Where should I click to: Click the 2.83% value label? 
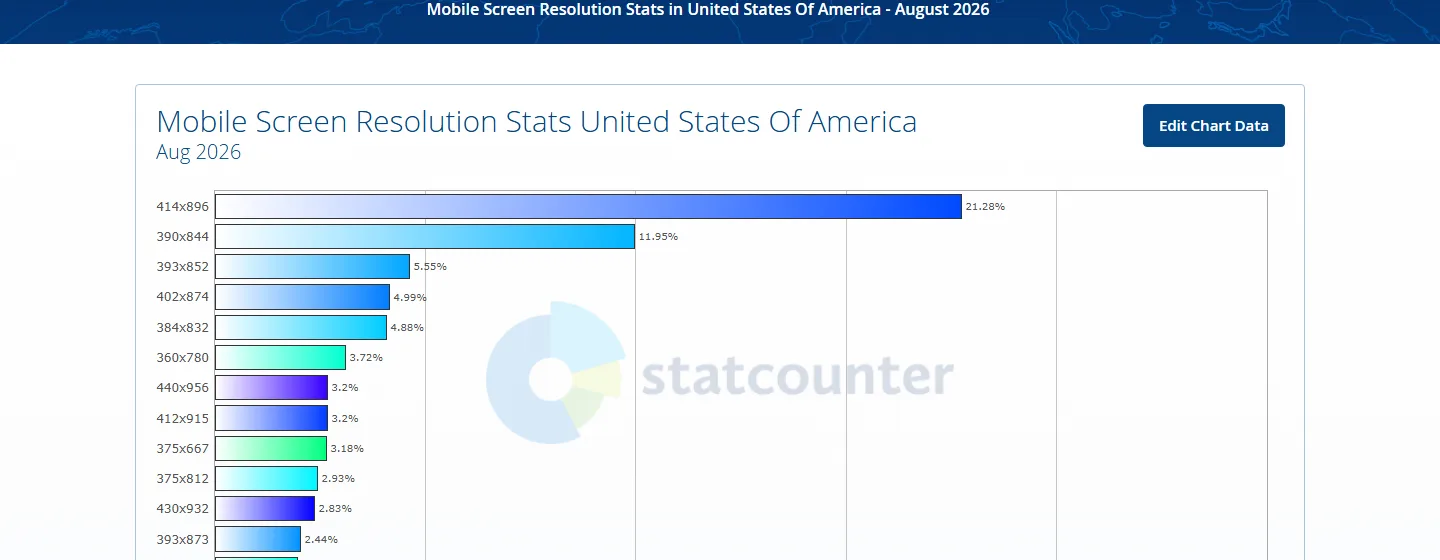point(335,508)
